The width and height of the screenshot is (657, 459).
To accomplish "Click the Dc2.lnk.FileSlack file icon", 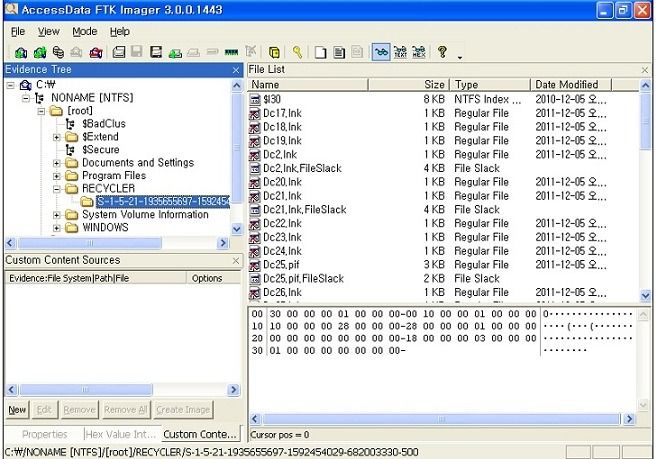I will (255, 169).
